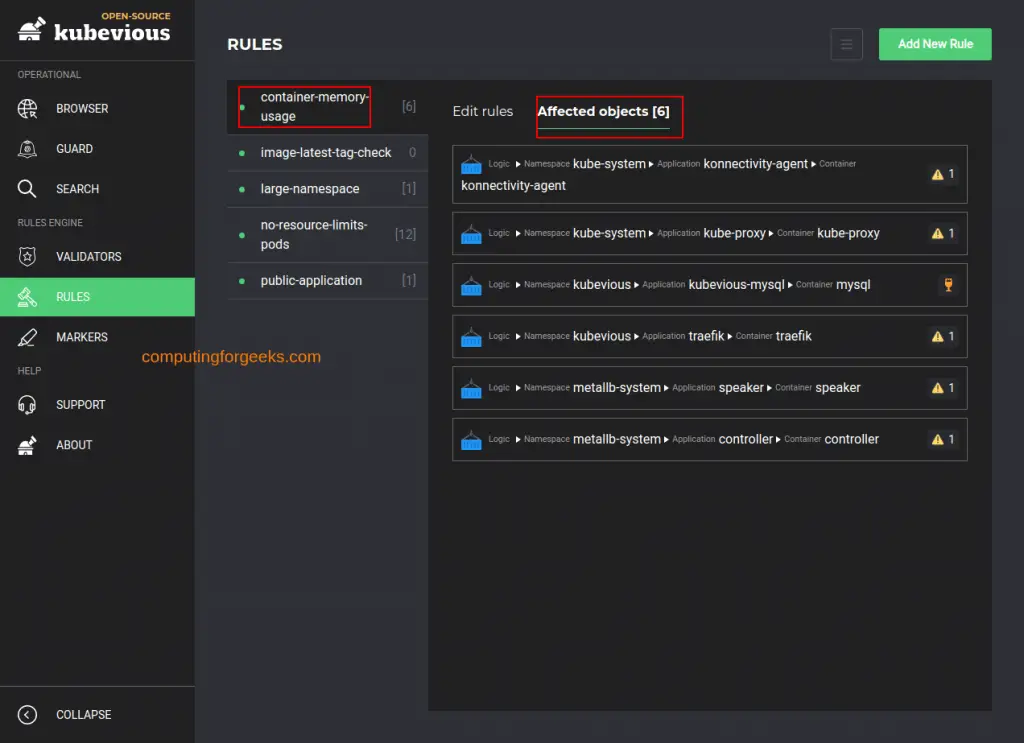The height and width of the screenshot is (743, 1024).
Task: Open konnectivity-agent affected object row
Action: [x=709, y=174]
